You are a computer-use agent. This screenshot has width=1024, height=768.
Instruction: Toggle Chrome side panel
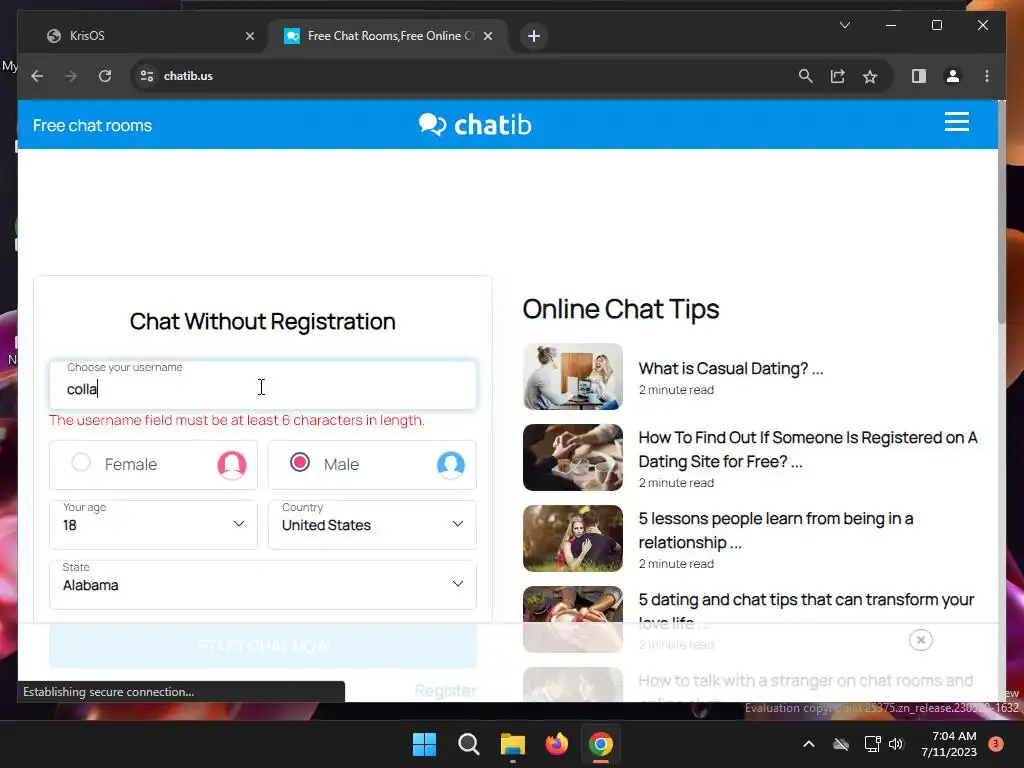pyautogui.click(x=919, y=76)
